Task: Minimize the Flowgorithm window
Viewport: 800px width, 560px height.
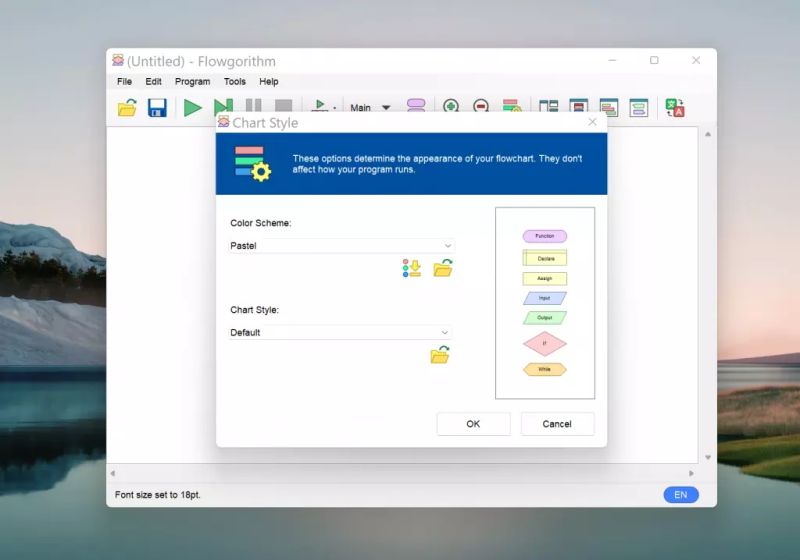Action: point(612,60)
